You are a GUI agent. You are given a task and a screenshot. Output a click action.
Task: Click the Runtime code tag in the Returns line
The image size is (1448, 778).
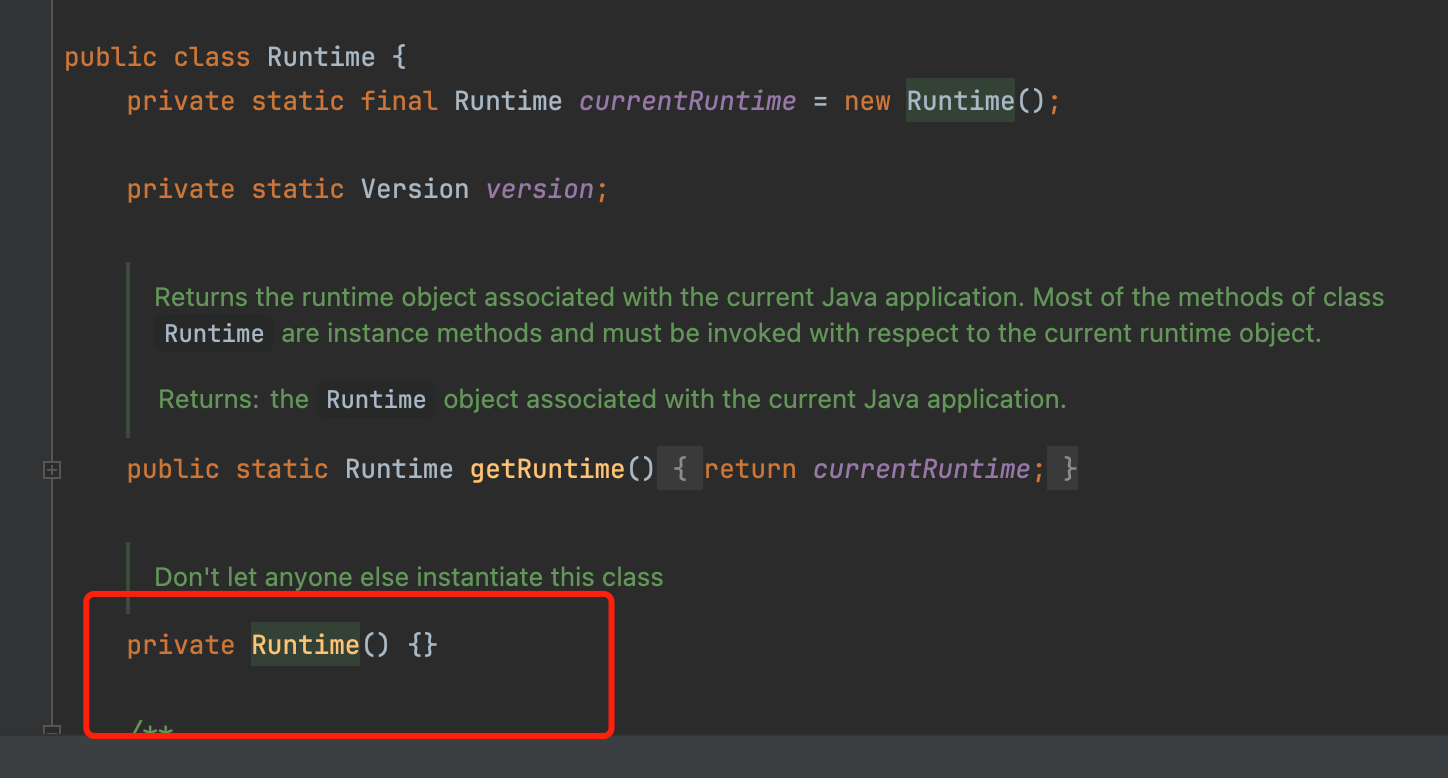(x=376, y=400)
